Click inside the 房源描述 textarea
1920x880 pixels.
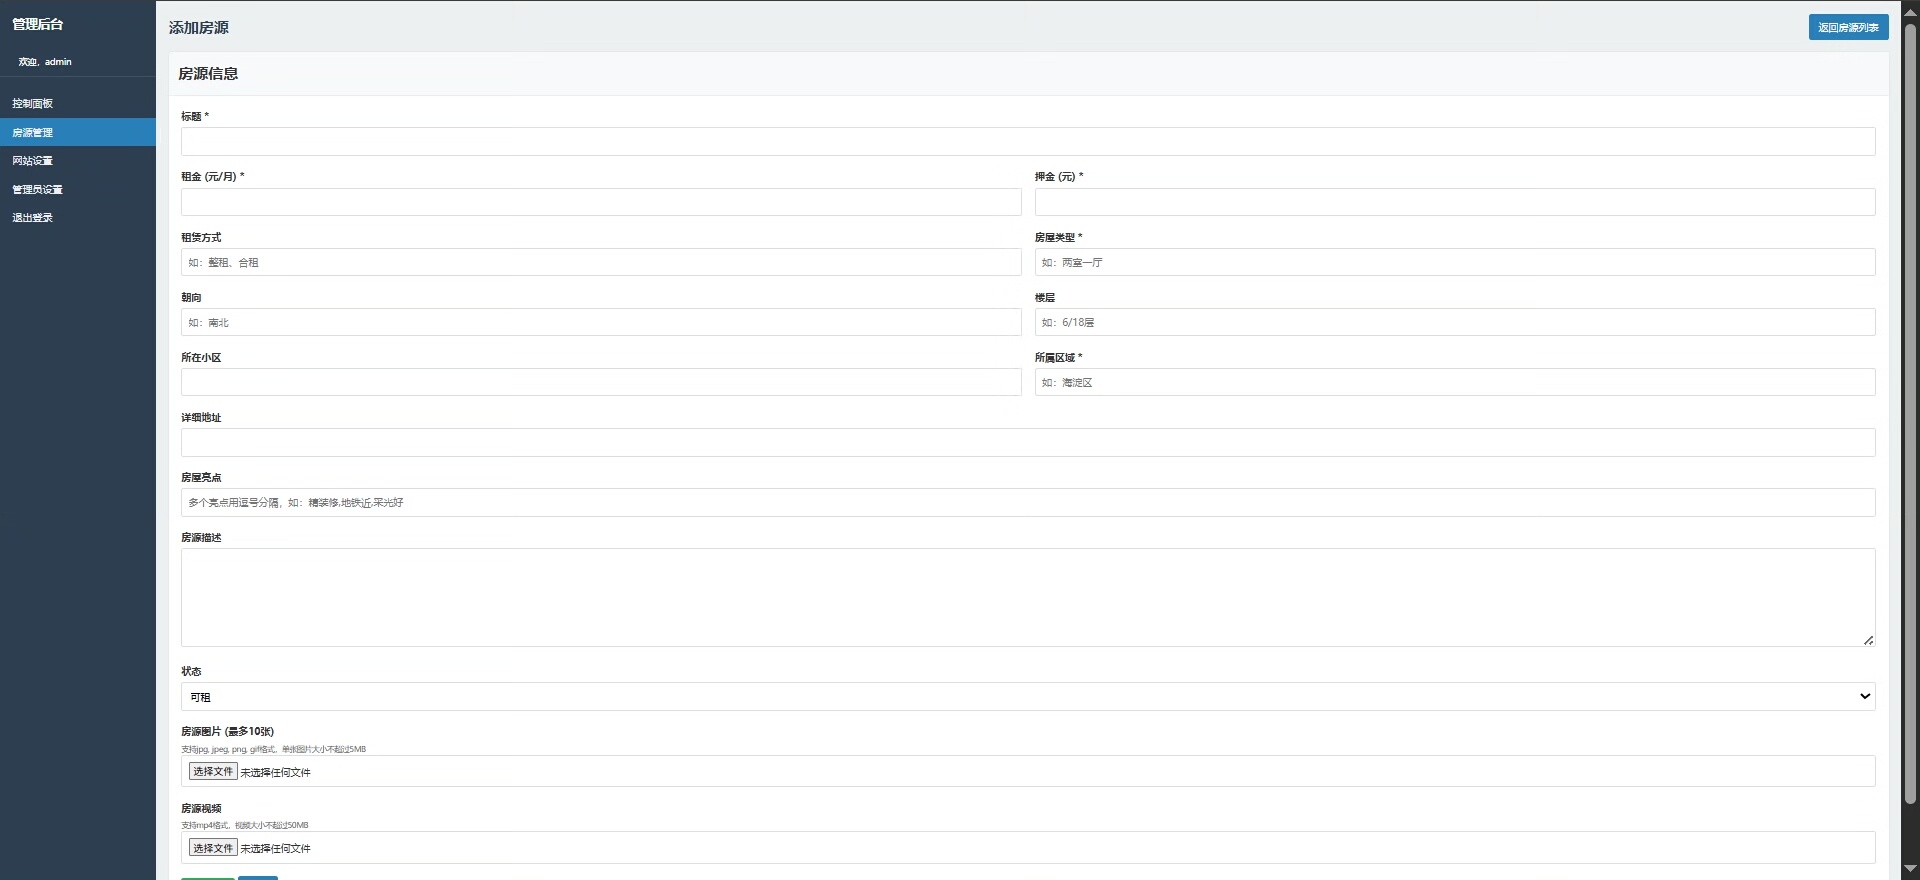pos(1028,597)
